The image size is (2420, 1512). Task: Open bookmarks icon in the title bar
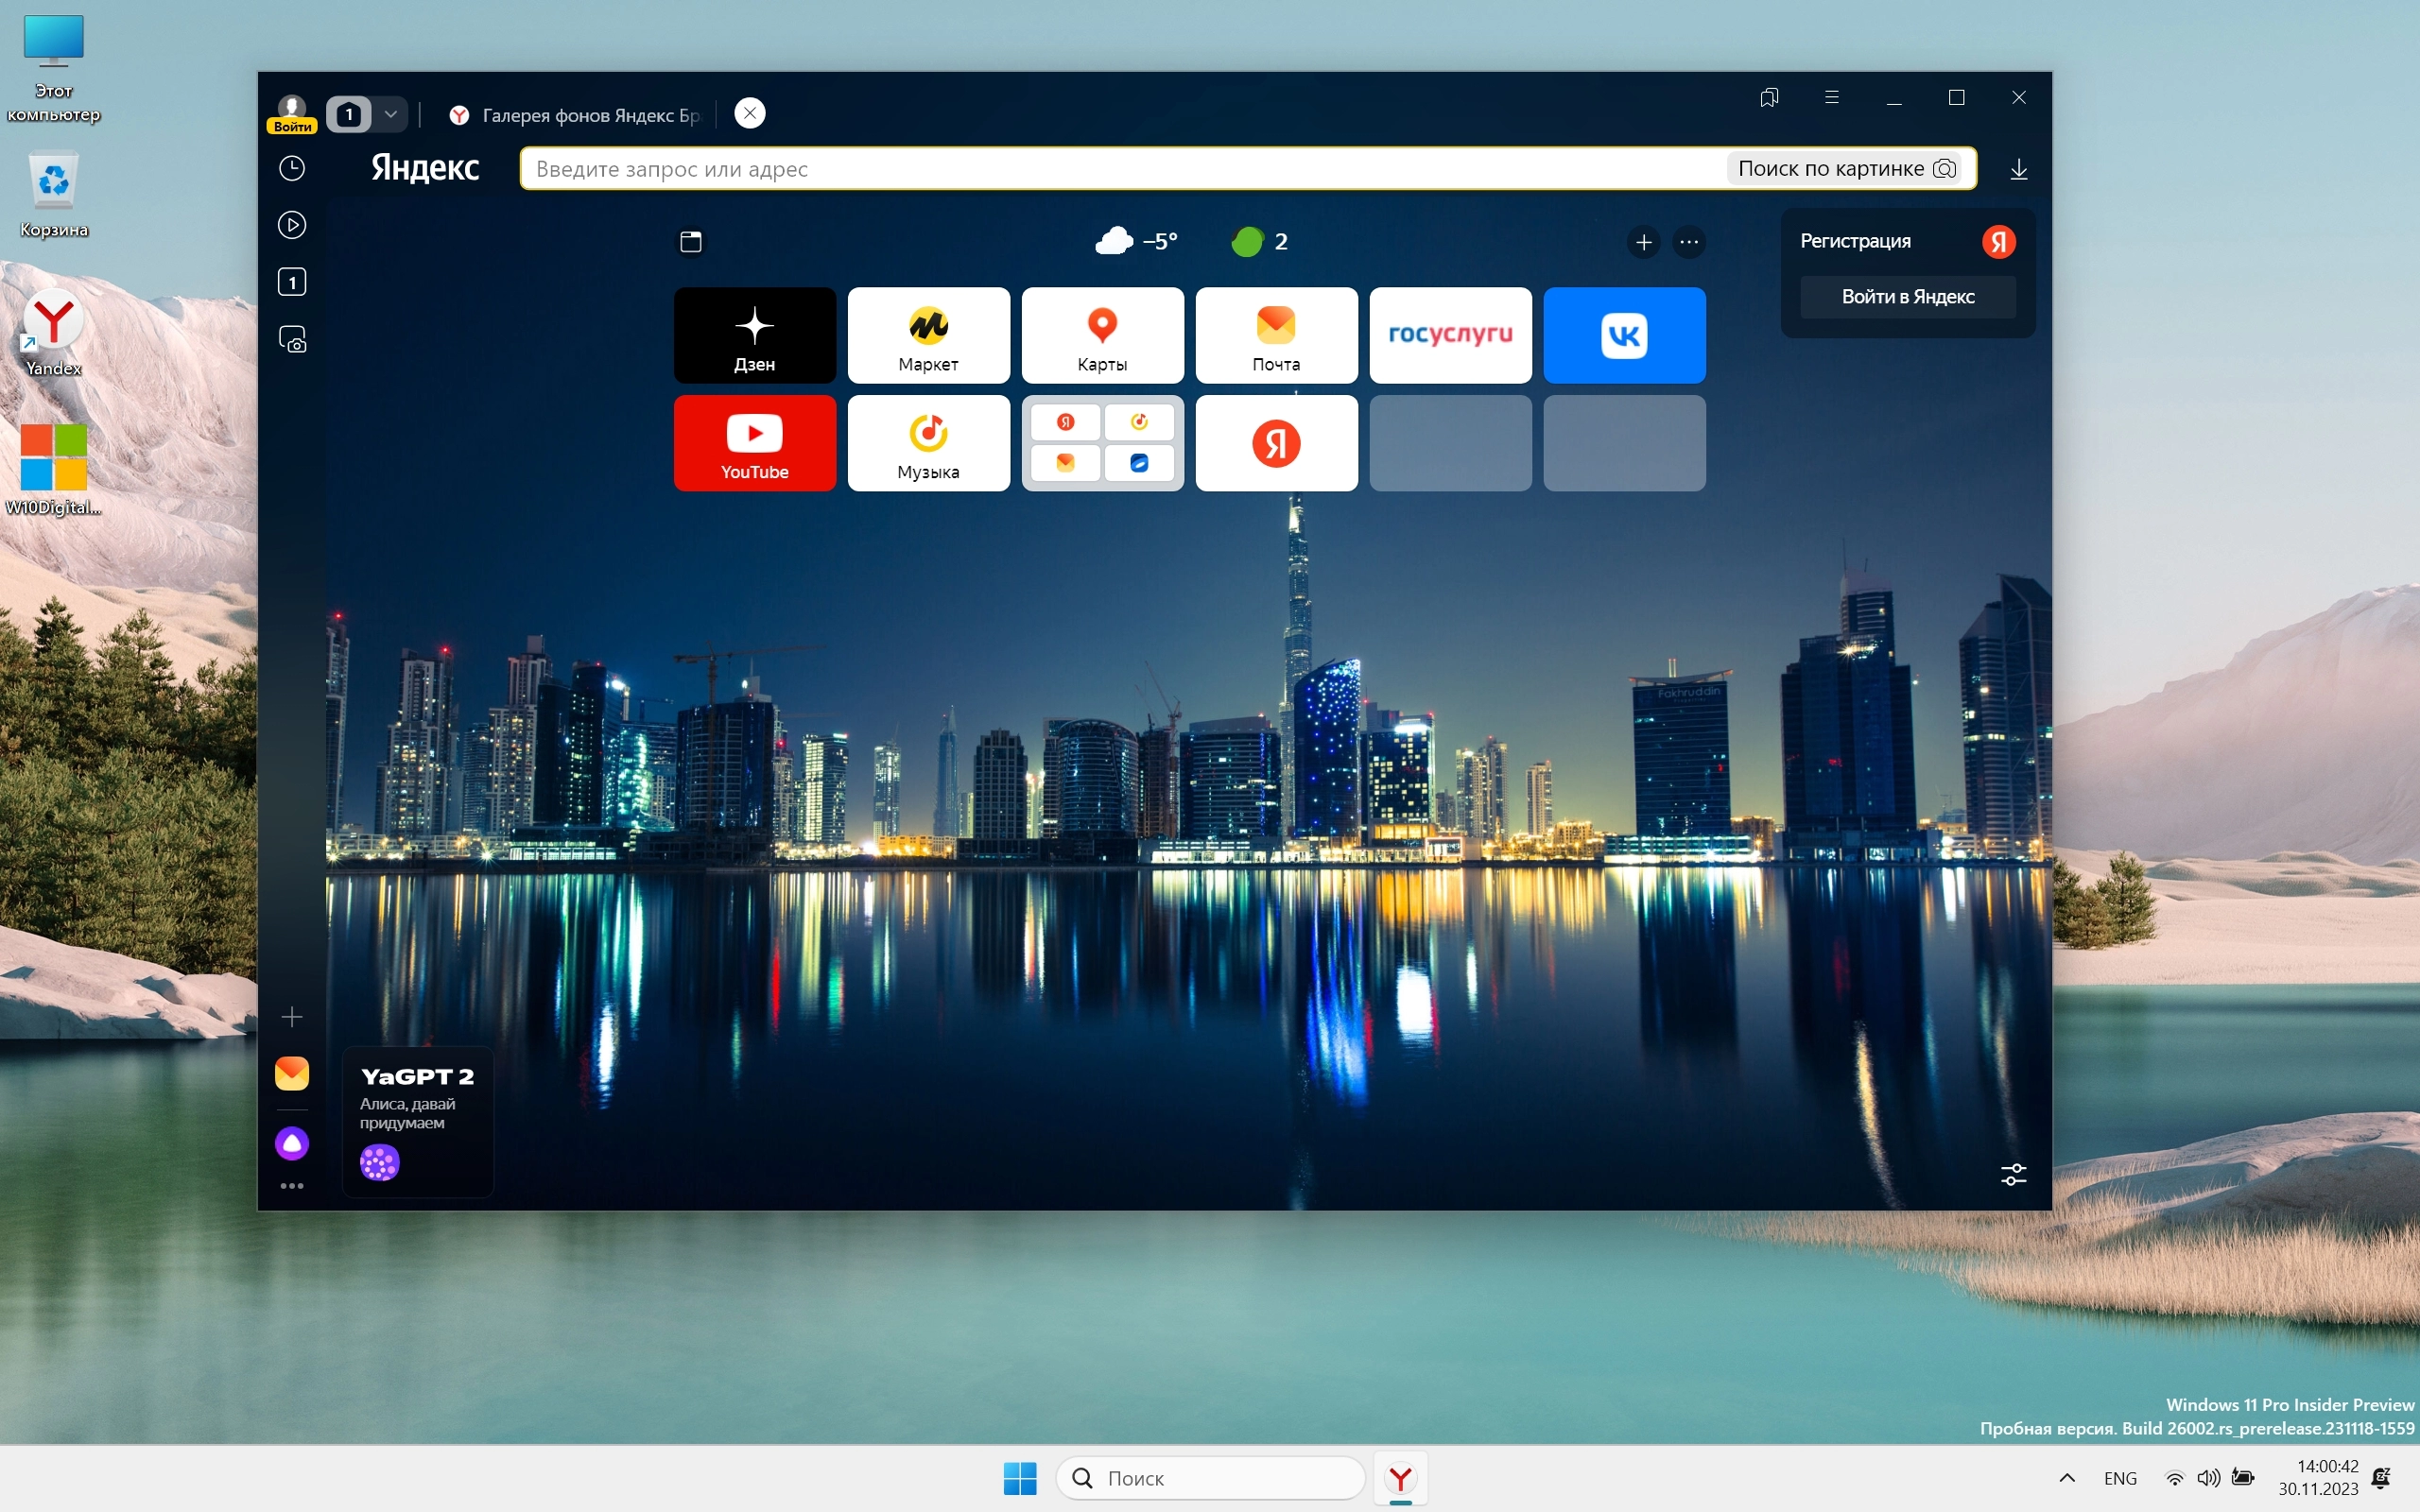[x=1769, y=97]
